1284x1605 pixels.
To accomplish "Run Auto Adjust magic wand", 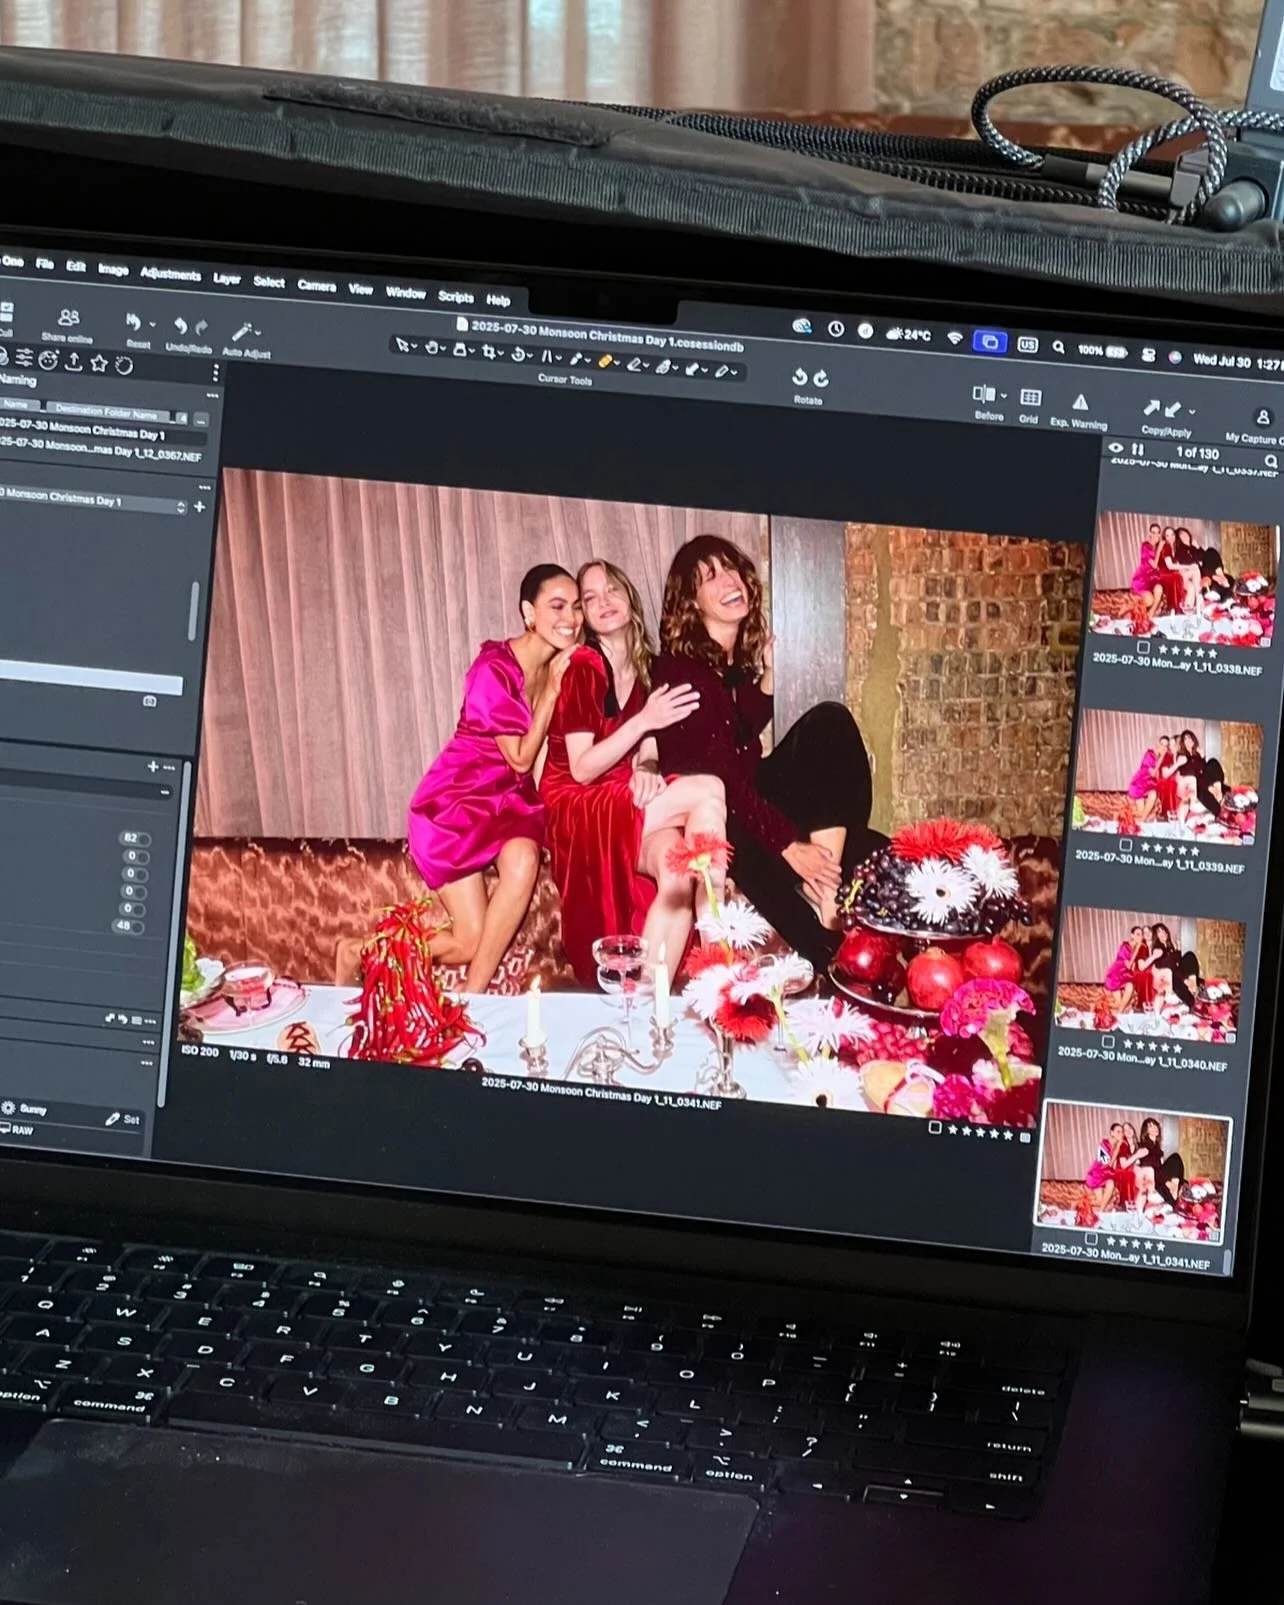I will (x=241, y=331).
